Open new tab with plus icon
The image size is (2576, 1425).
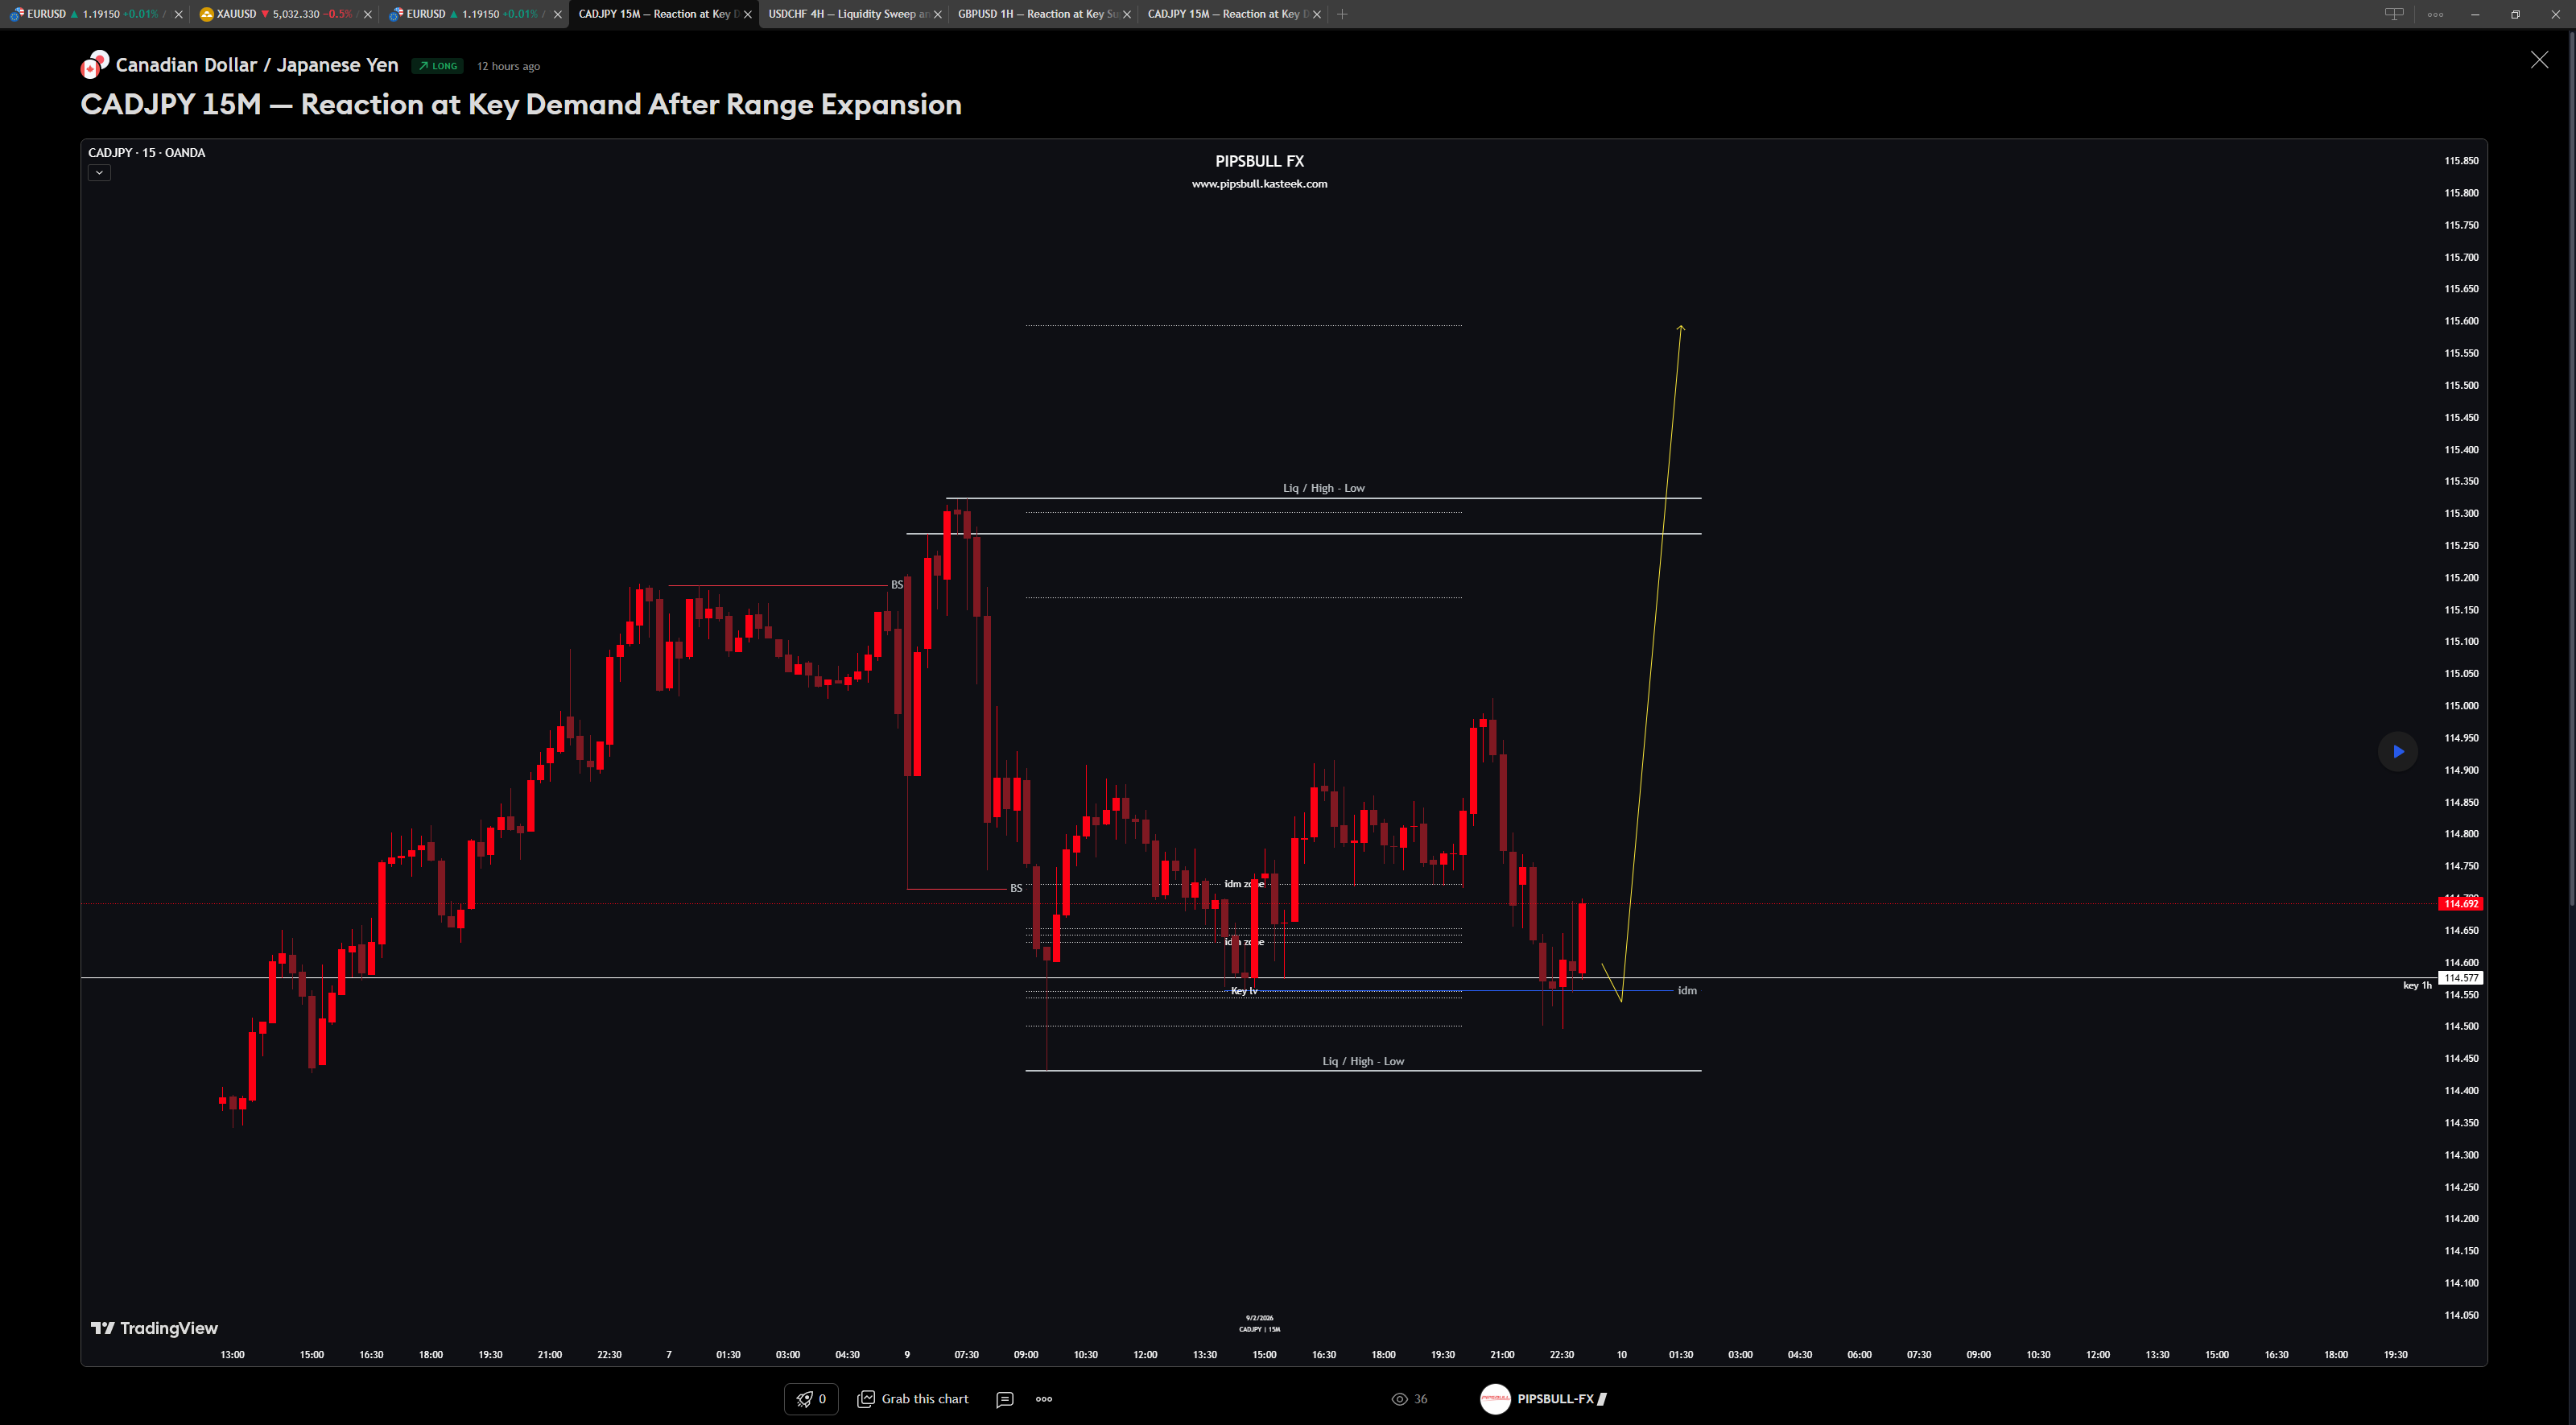tap(1342, 14)
